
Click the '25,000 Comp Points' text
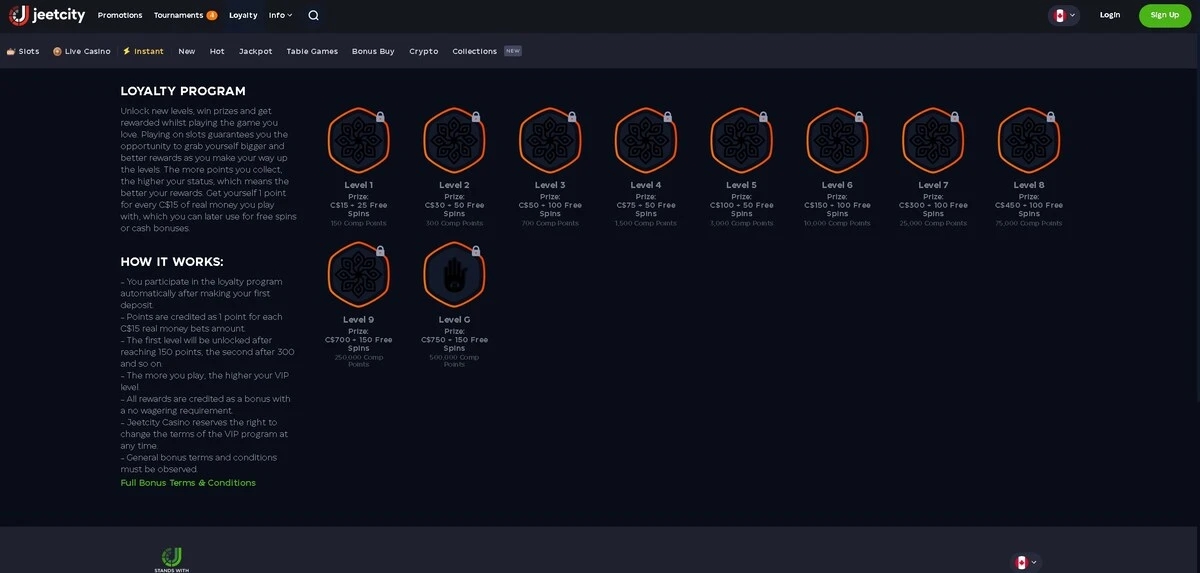[x=933, y=223]
